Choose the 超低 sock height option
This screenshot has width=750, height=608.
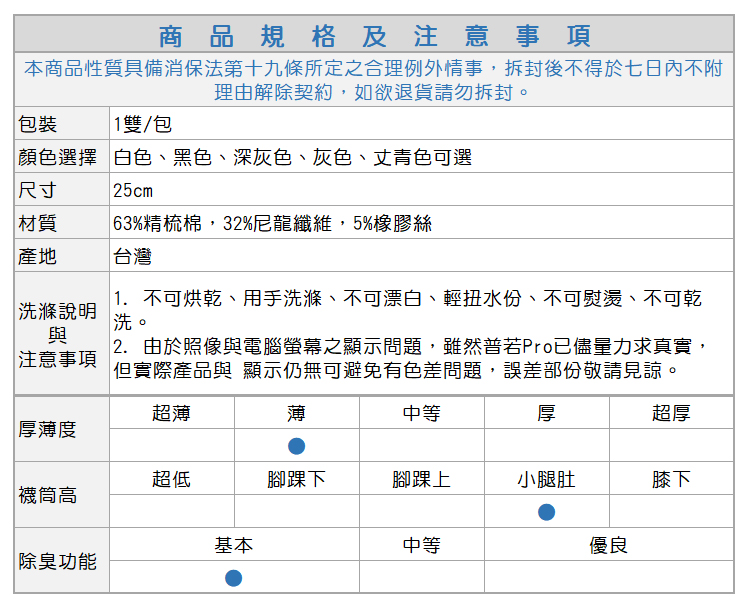(x=171, y=479)
